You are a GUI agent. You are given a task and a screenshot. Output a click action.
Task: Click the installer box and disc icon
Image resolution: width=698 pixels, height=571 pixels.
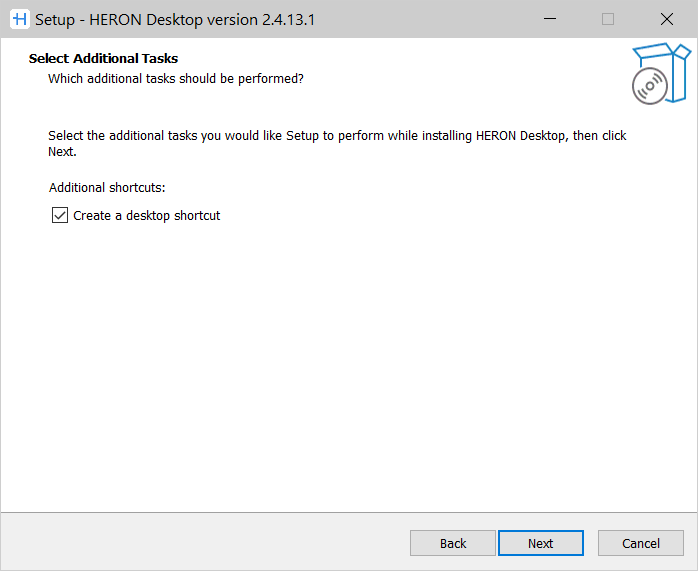[x=661, y=73]
